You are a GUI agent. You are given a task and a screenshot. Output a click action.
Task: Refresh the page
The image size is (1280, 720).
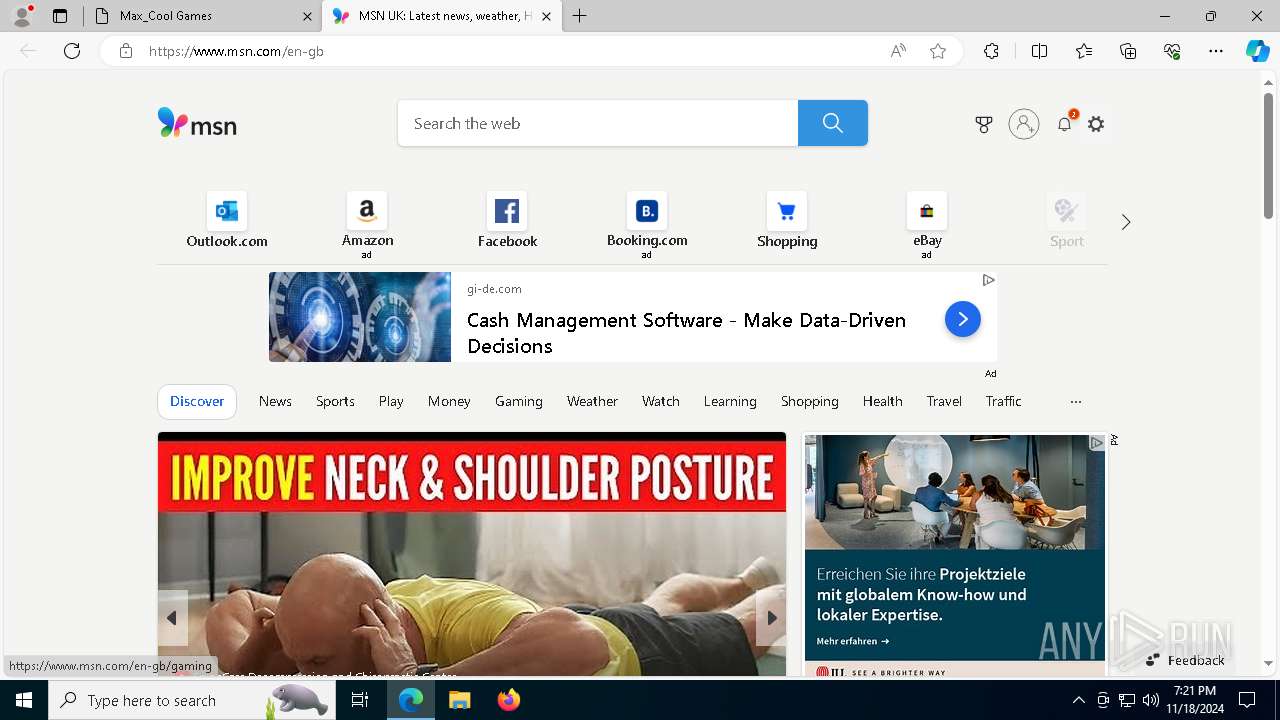pos(72,51)
